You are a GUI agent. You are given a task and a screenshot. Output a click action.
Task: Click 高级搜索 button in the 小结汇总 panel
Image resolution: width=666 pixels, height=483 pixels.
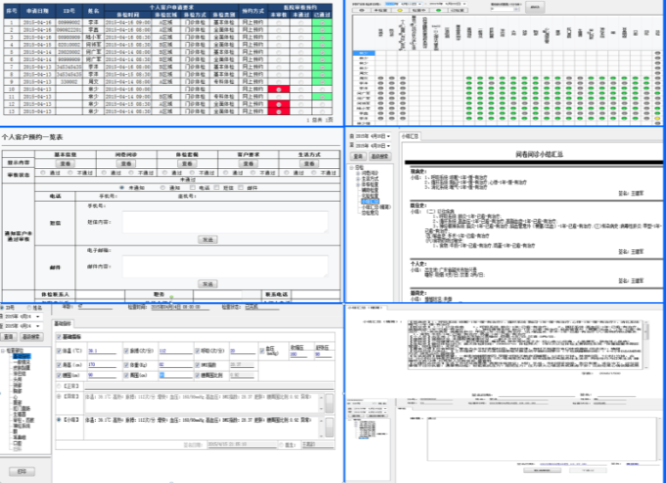click(380, 157)
